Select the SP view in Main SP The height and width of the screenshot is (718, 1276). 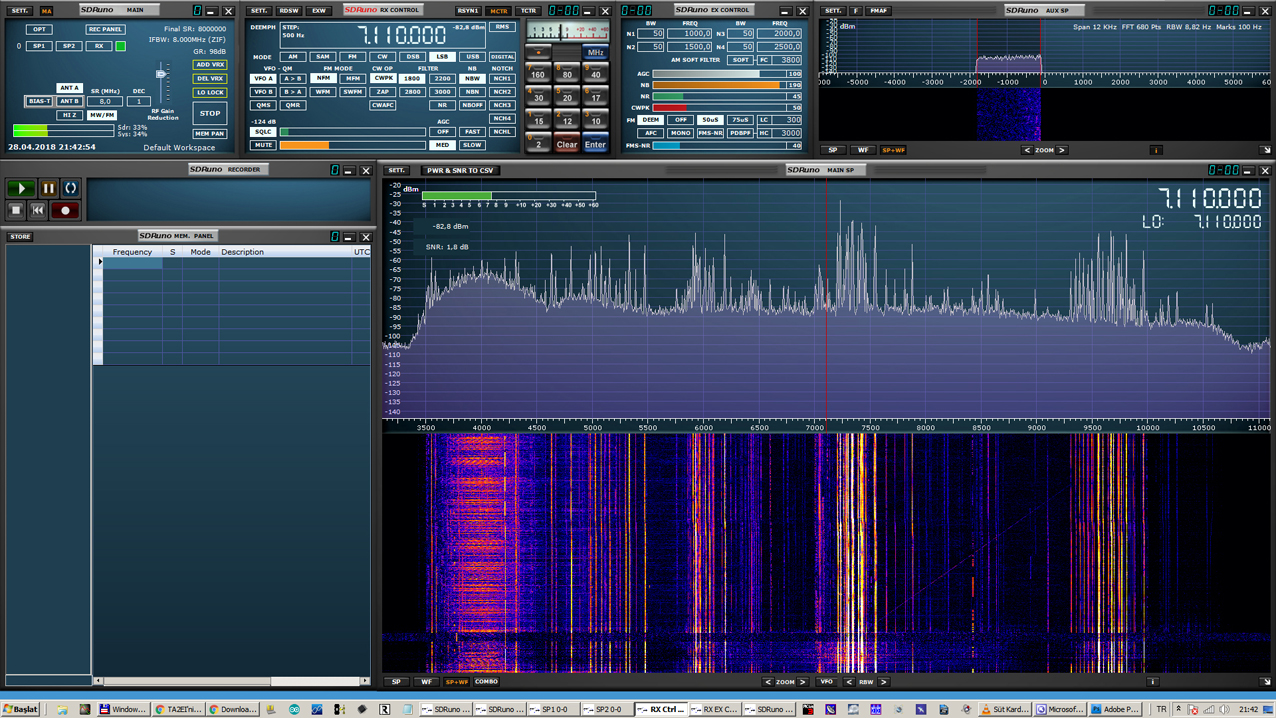pyautogui.click(x=397, y=682)
